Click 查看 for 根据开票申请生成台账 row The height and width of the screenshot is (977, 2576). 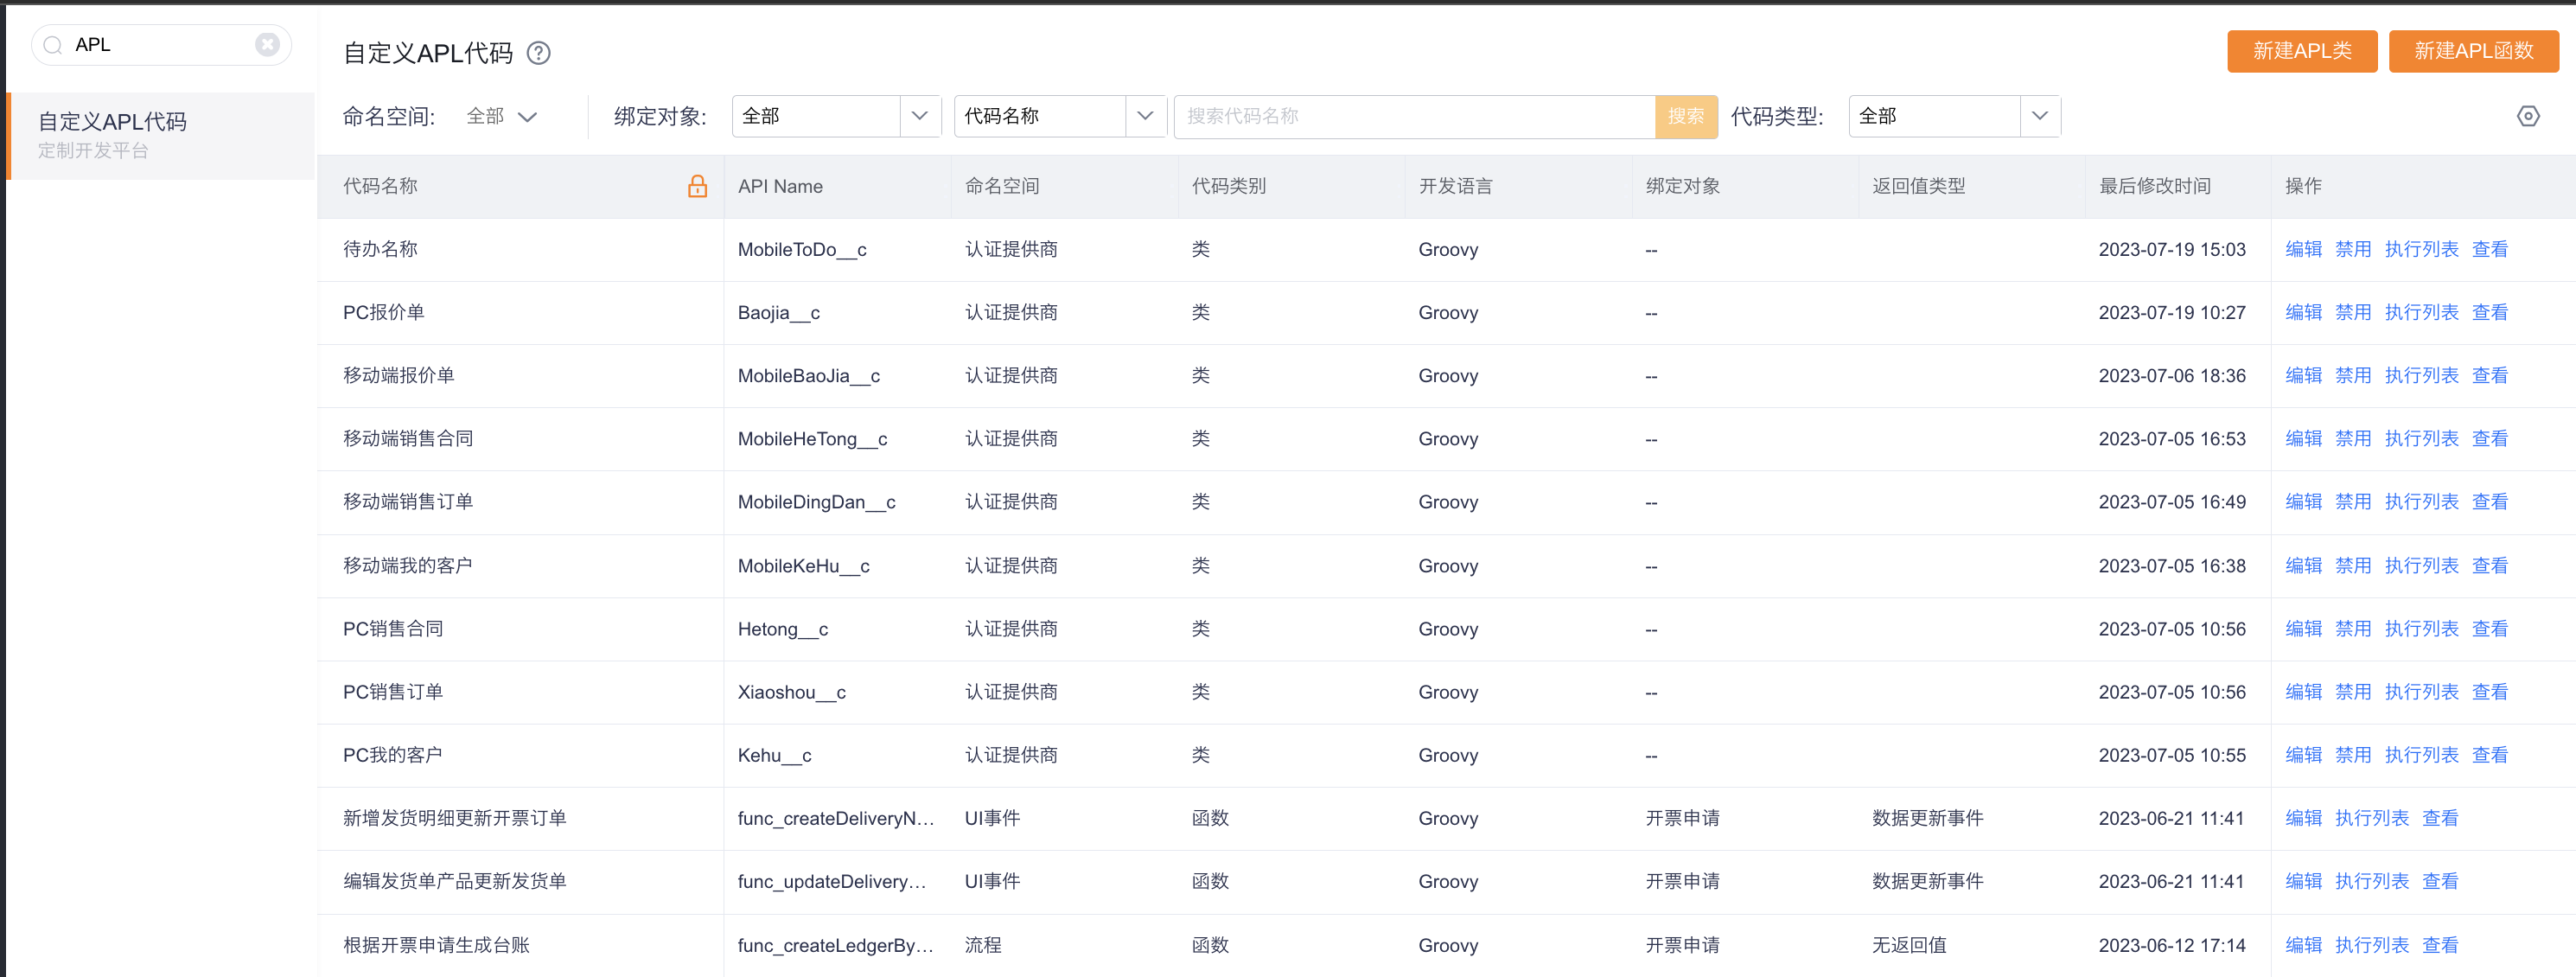tap(2439, 944)
